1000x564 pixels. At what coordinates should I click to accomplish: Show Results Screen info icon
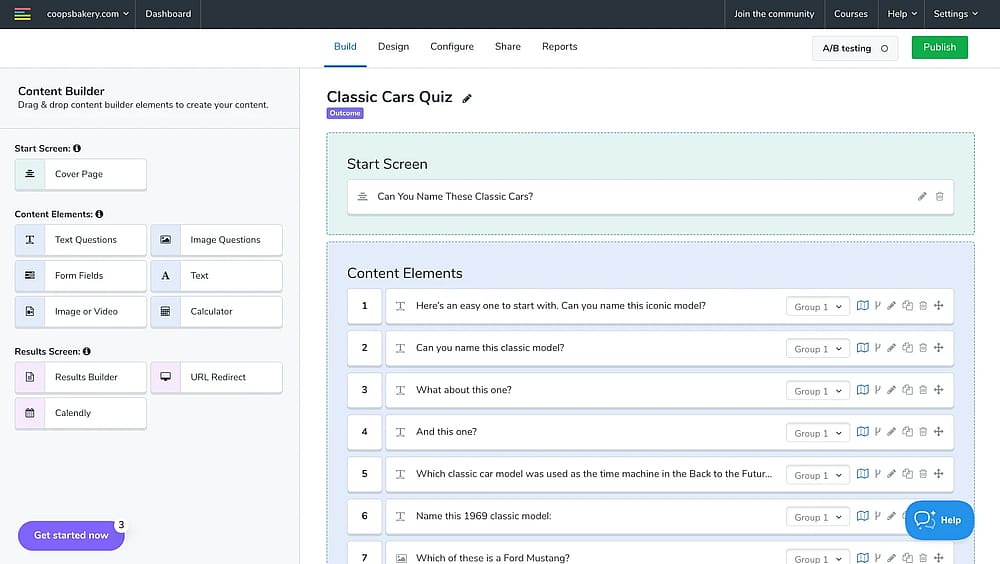click(87, 352)
